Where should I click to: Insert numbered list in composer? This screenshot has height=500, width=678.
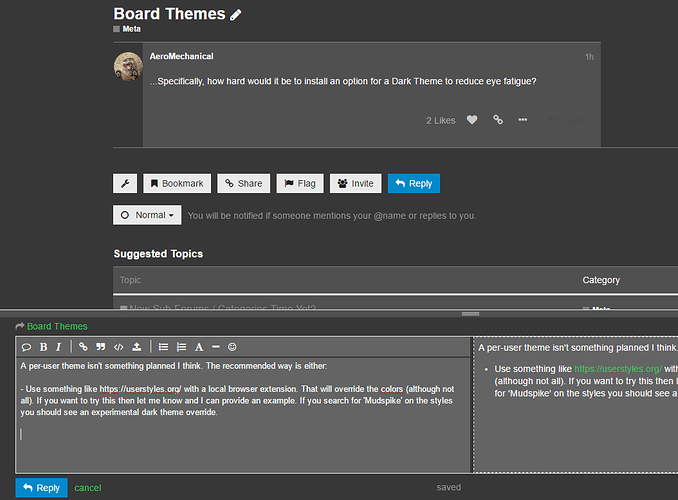(182, 347)
